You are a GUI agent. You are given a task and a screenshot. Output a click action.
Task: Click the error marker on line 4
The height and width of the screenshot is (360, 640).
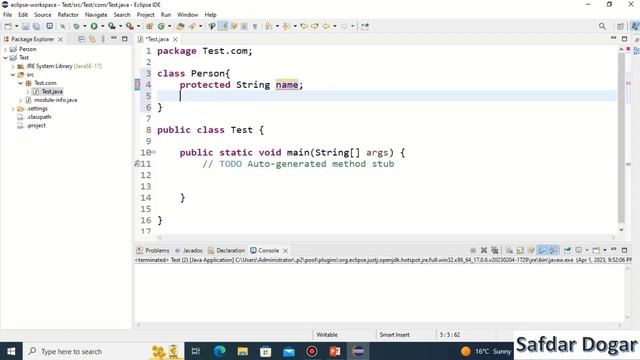click(138, 84)
